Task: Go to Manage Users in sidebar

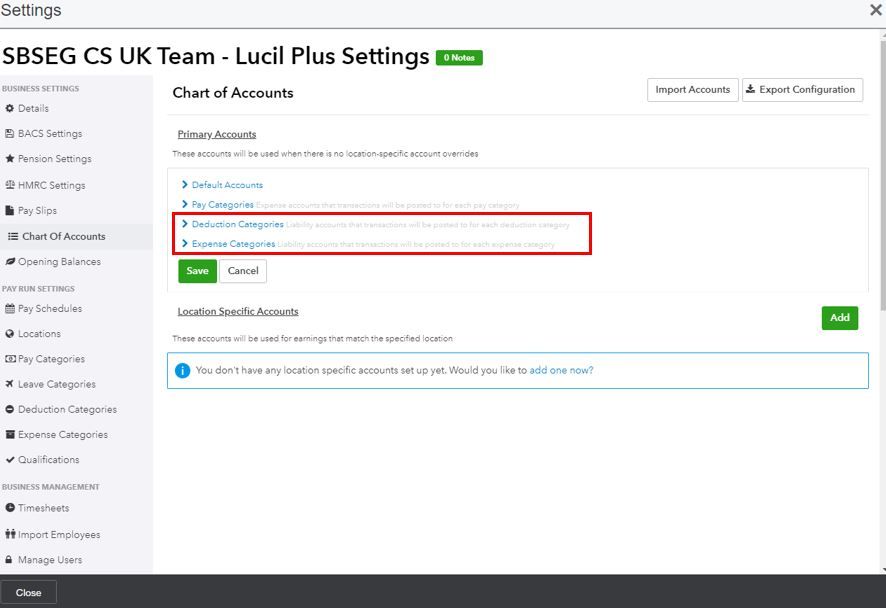Action: [x=50, y=560]
